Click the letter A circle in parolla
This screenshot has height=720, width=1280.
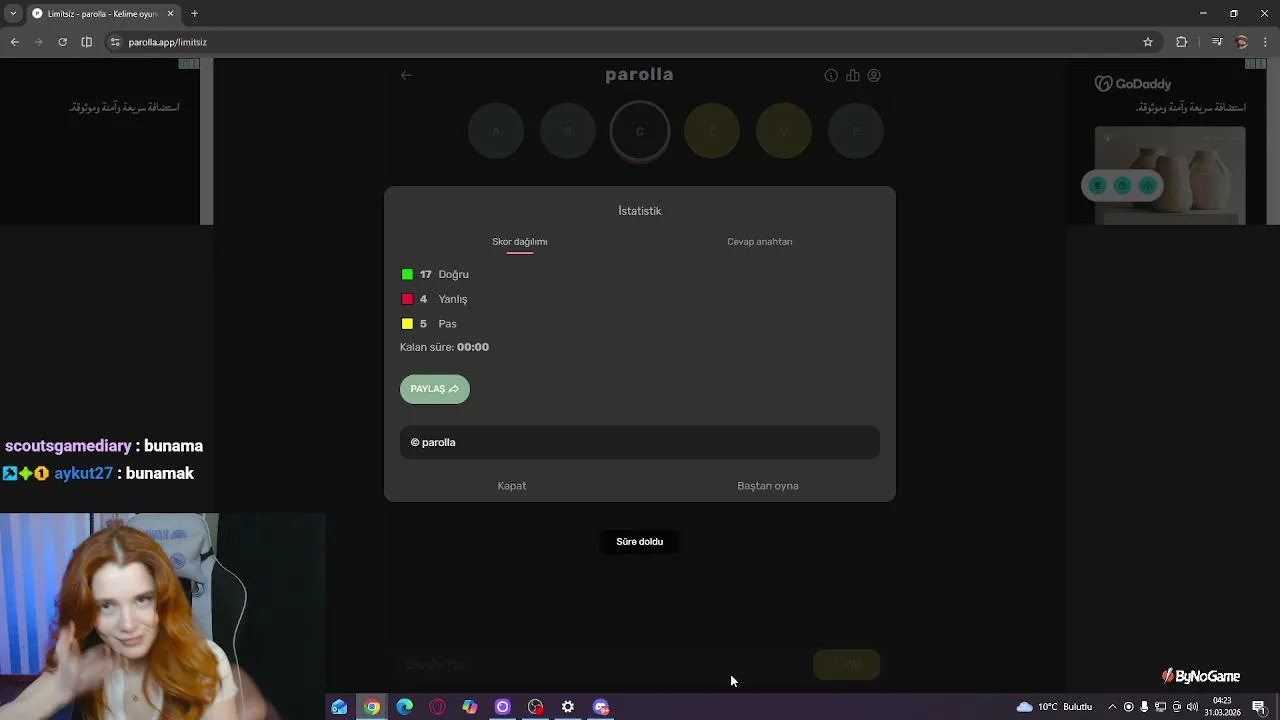496,131
